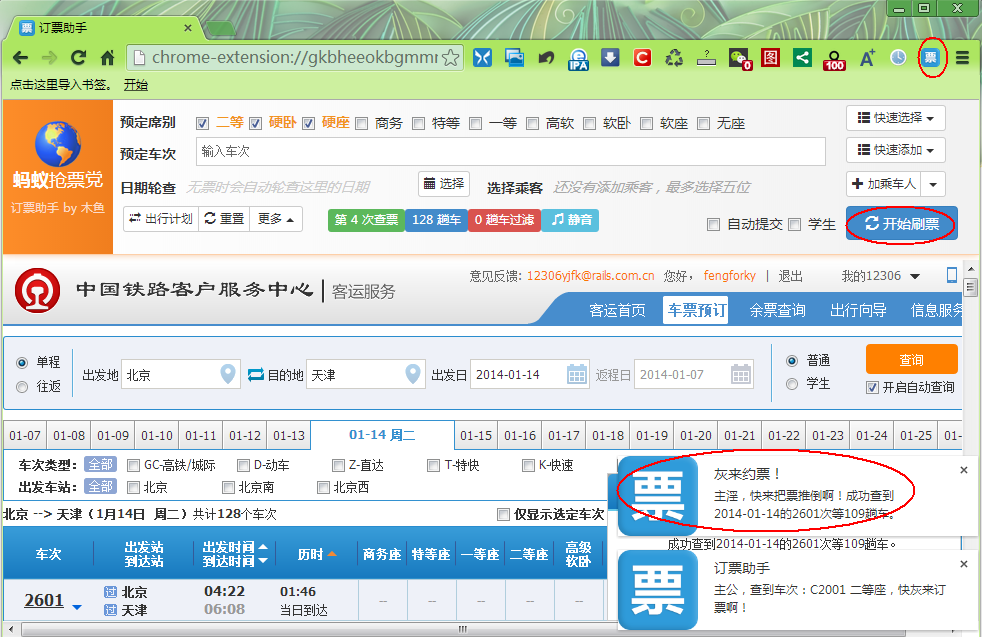Select the 01-20 date tab
982x637 pixels.
coord(696,435)
